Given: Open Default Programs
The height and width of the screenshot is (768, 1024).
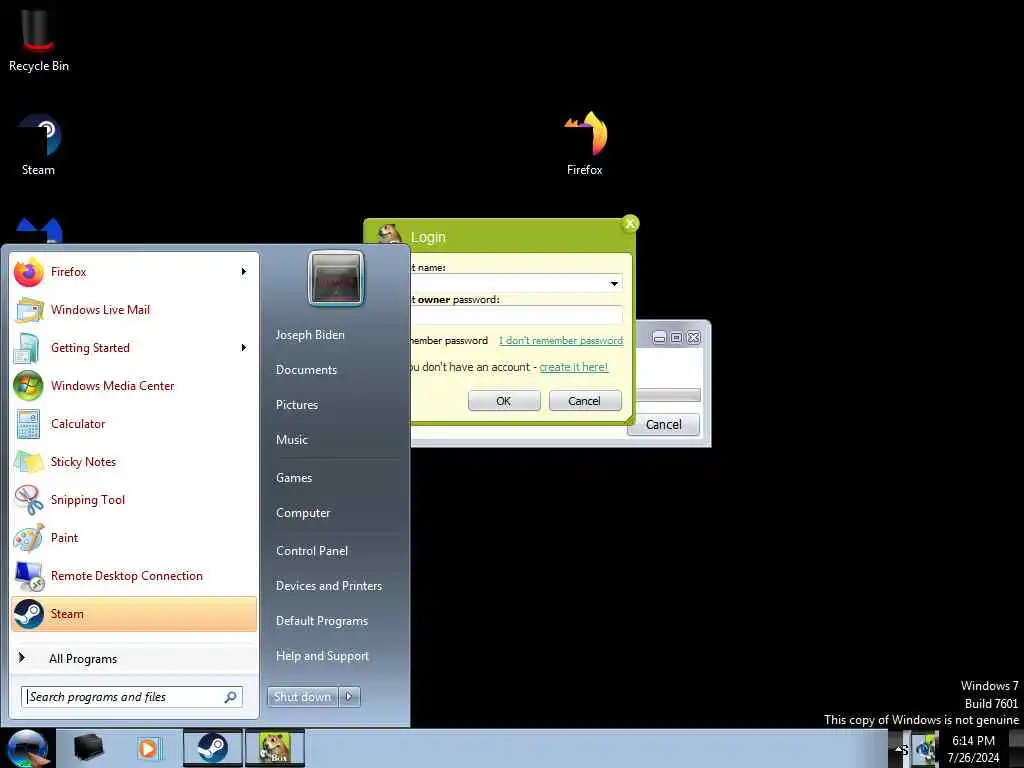Looking at the screenshot, I should [322, 621].
